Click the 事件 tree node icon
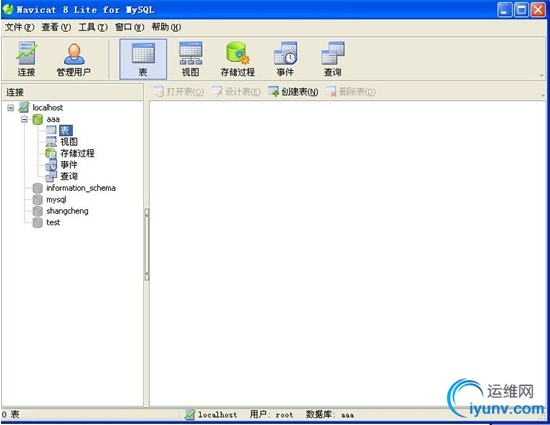This screenshot has height=425, width=550. pyautogui.click(x=51, y=164)
